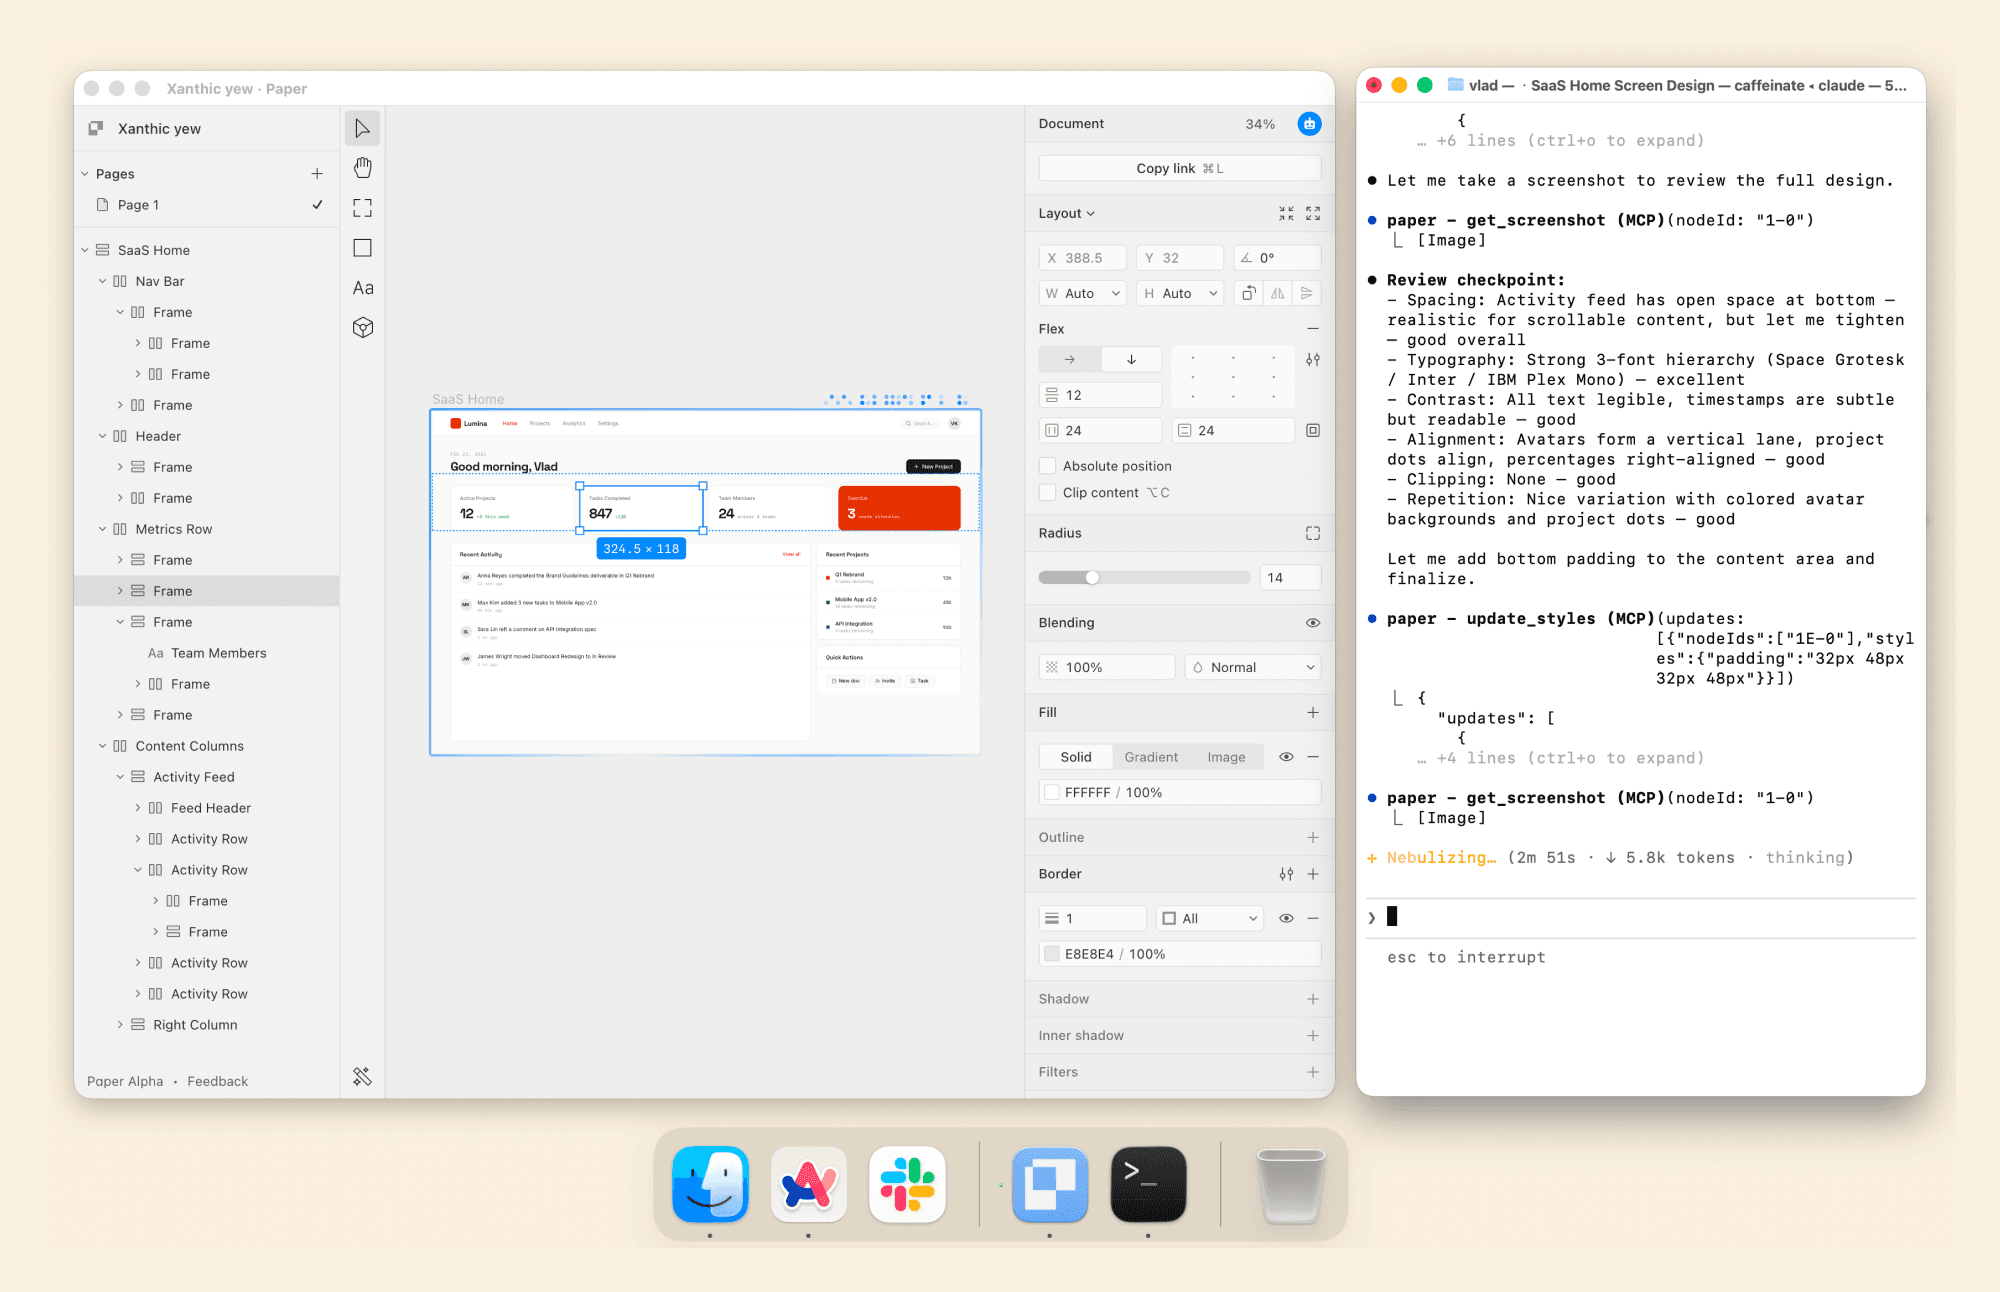Open the 3D component cube tool
This screenshot has height=1292, width=2000.
pyautogui.click(x=362, y=328)
